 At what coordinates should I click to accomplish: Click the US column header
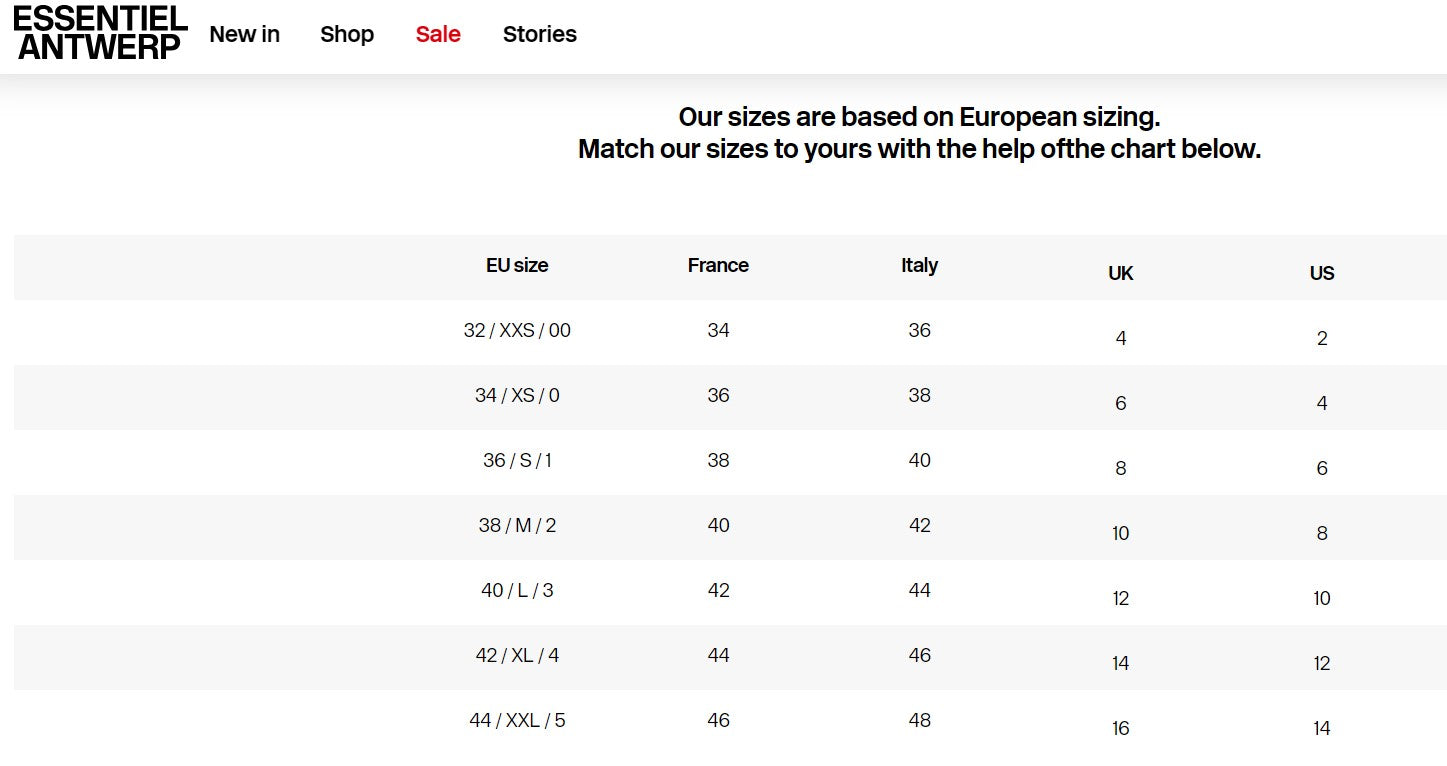point(1322,273)
